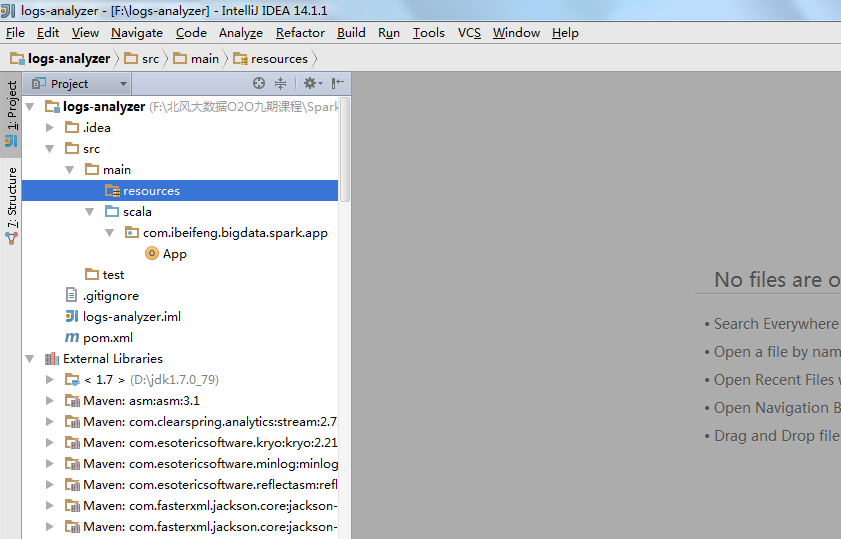
Task: Click the kryo:kryo:2.21 Maven library icon
Action: (x=72, y=442)
